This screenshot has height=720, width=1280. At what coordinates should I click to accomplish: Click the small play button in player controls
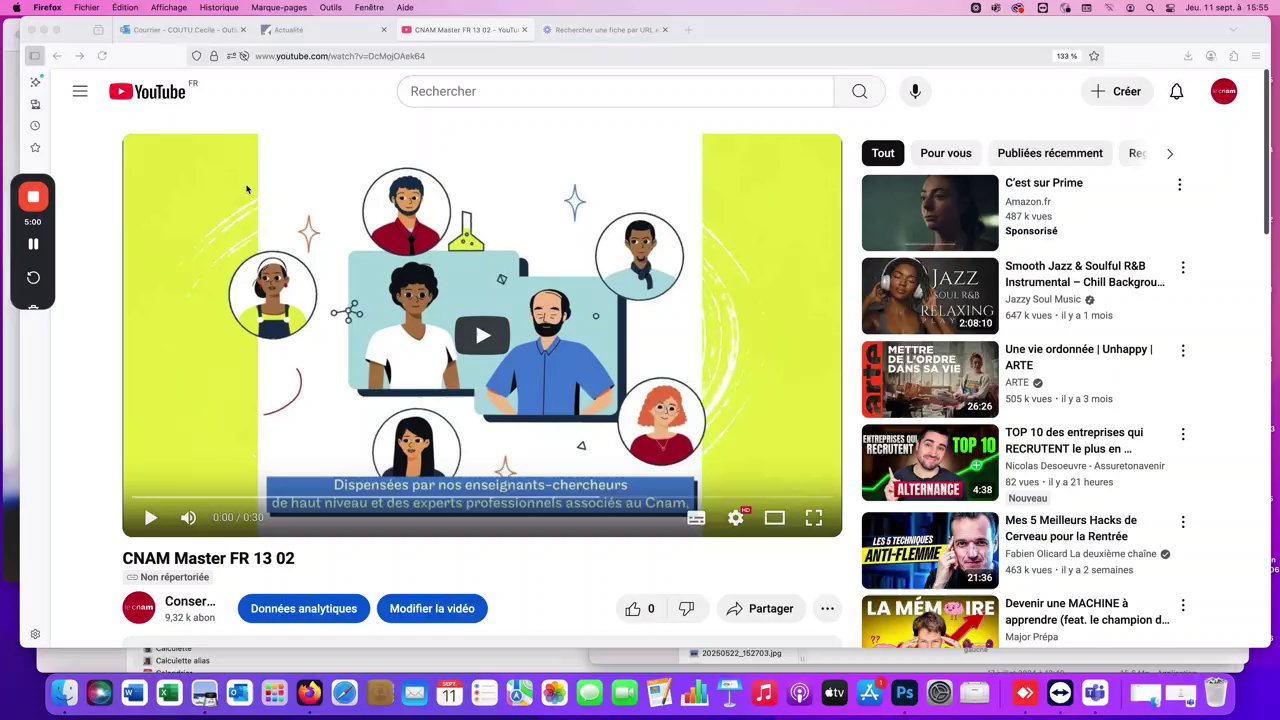tap(150, 517)
